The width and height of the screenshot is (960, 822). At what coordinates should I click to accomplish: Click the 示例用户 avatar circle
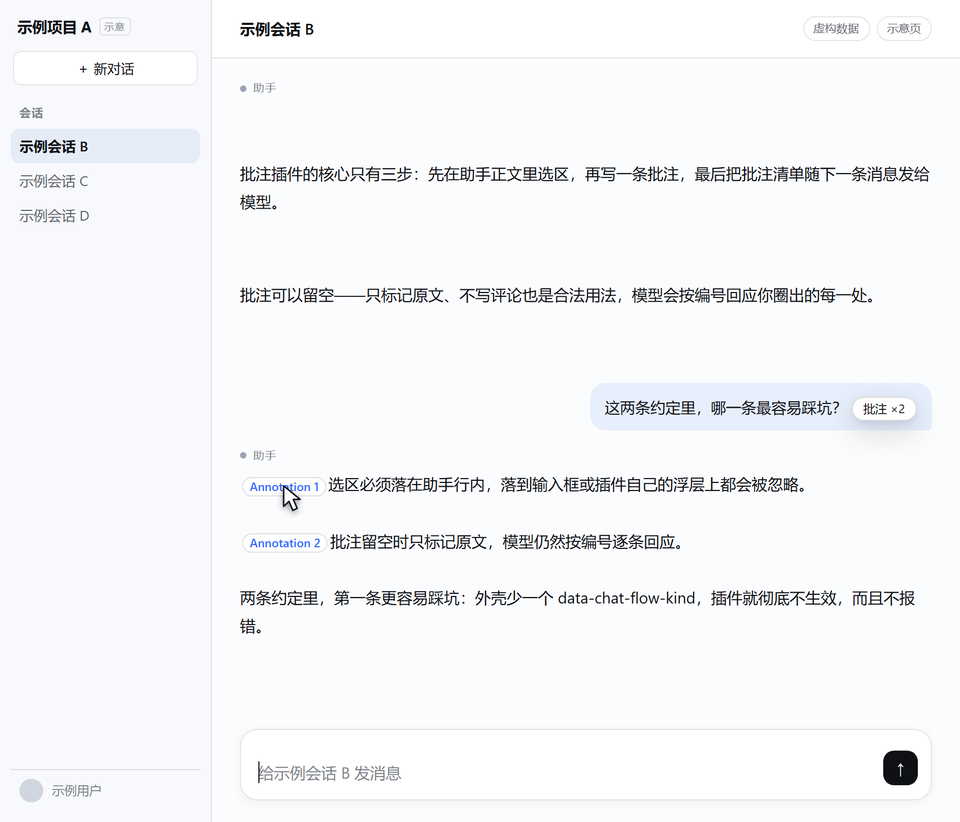click(x=31, y=791)
